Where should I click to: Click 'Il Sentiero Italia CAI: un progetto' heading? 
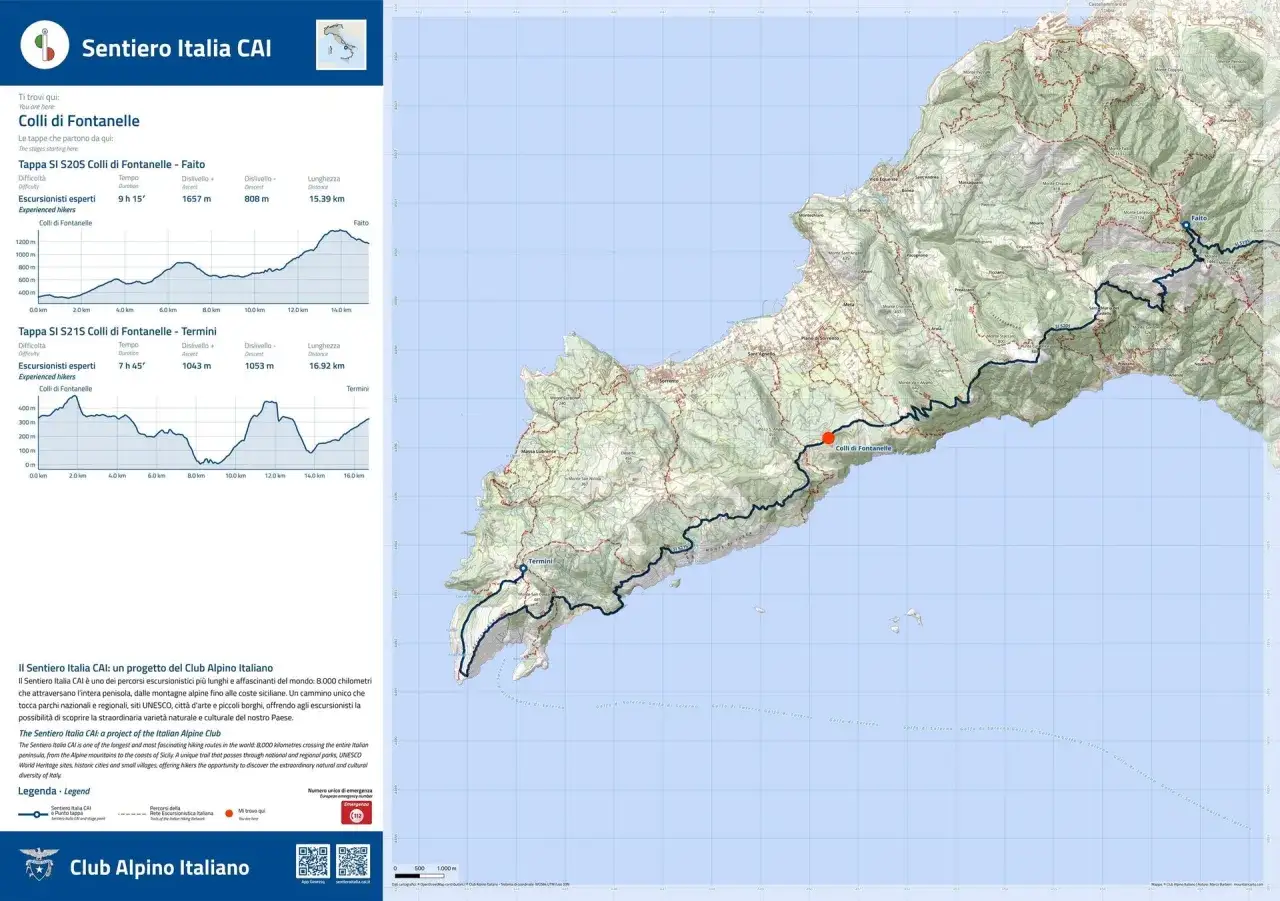point(145,667)
